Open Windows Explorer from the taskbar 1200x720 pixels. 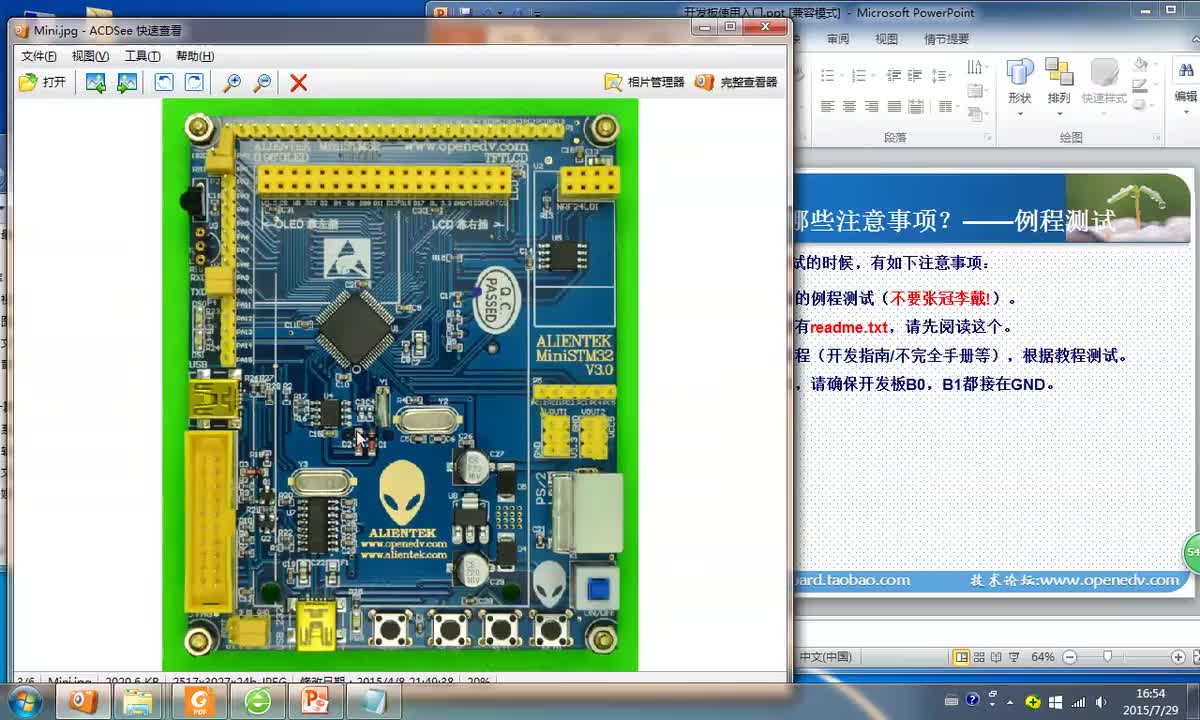pyautogui.click(x=138, y=701)
